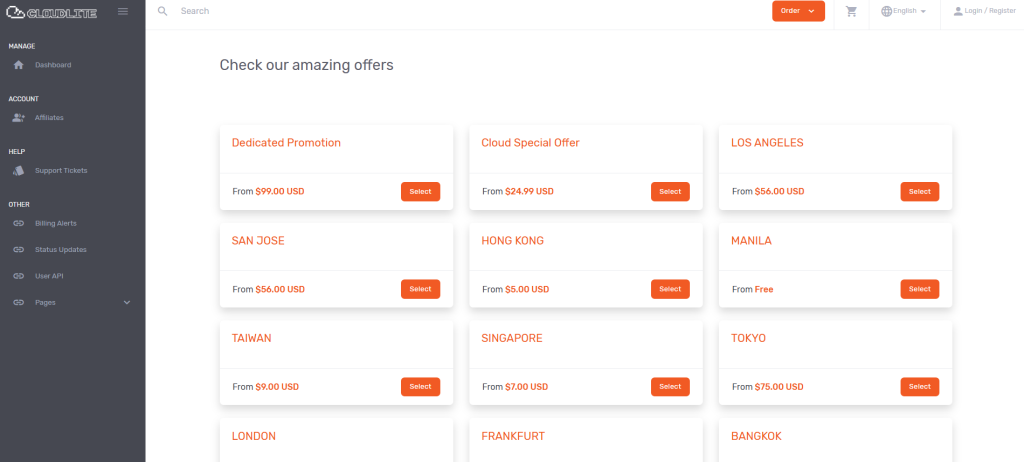Image resolution: width=1024 pixels, height=462 pixels.
Task: Expand the Pages submenu chevron
Action: tap(127, 303)
